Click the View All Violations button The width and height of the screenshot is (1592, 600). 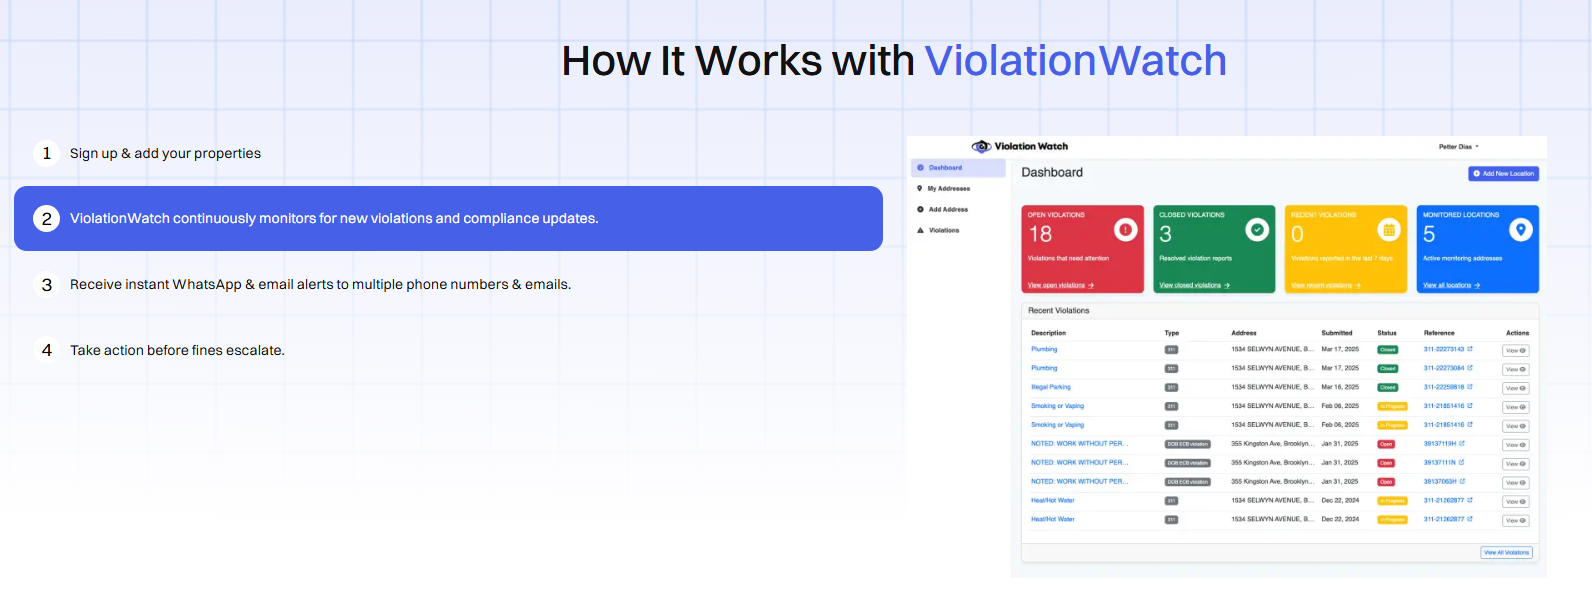click(1507, 552)
